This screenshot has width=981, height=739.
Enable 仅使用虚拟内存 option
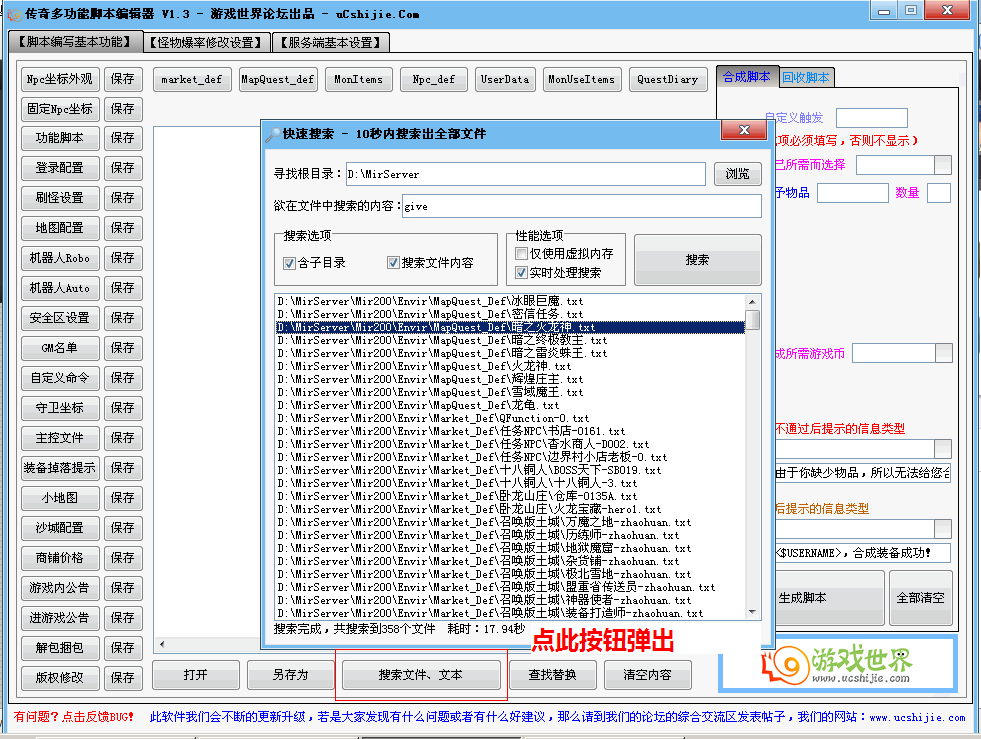(x=521, y=254)
